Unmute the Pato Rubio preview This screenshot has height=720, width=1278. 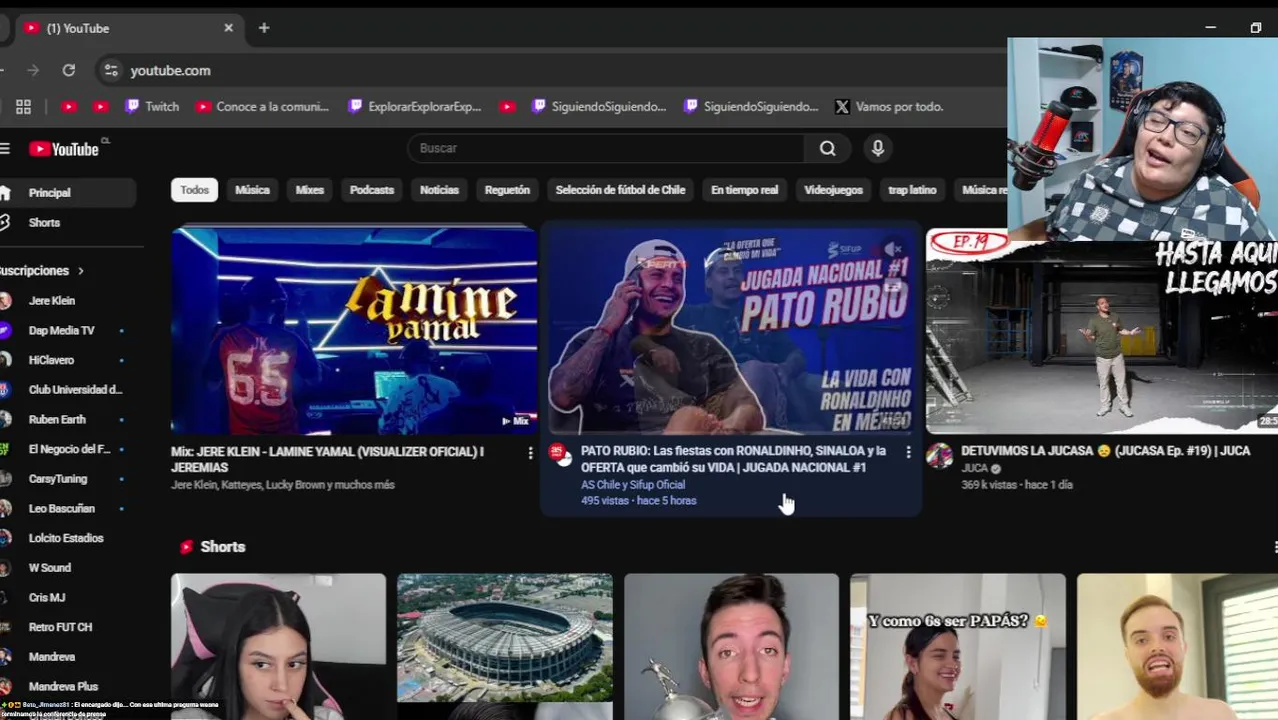tap(894, 249)
